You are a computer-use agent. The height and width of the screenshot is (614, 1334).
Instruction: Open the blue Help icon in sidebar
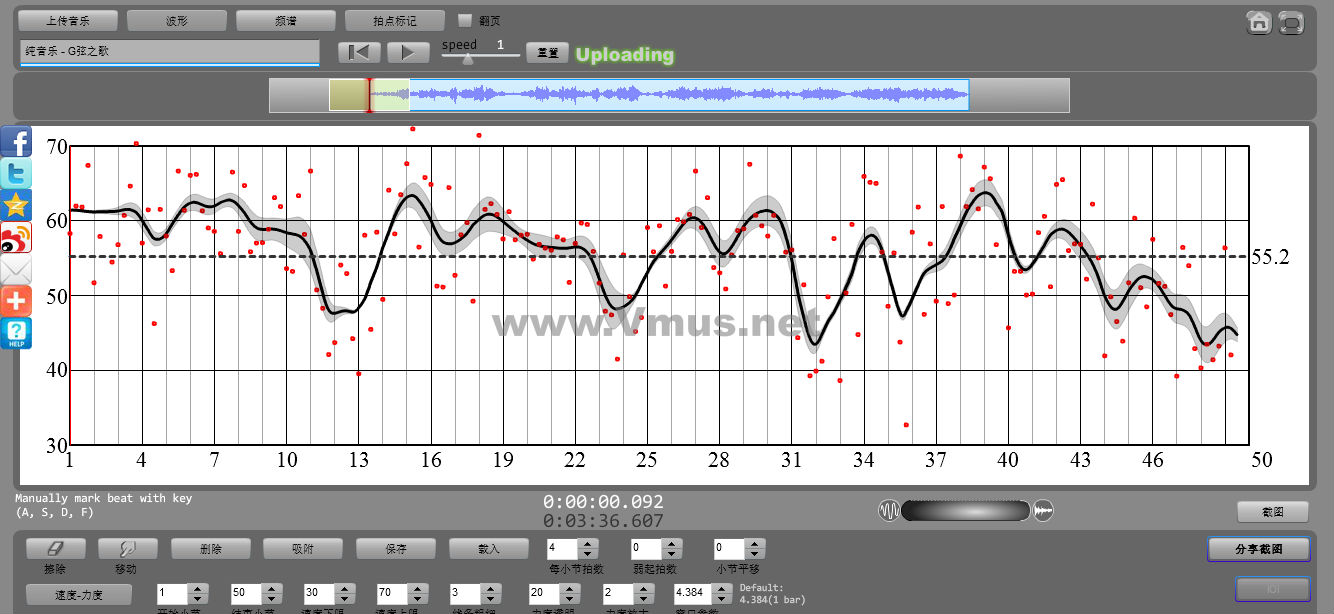tap(16, 333)
